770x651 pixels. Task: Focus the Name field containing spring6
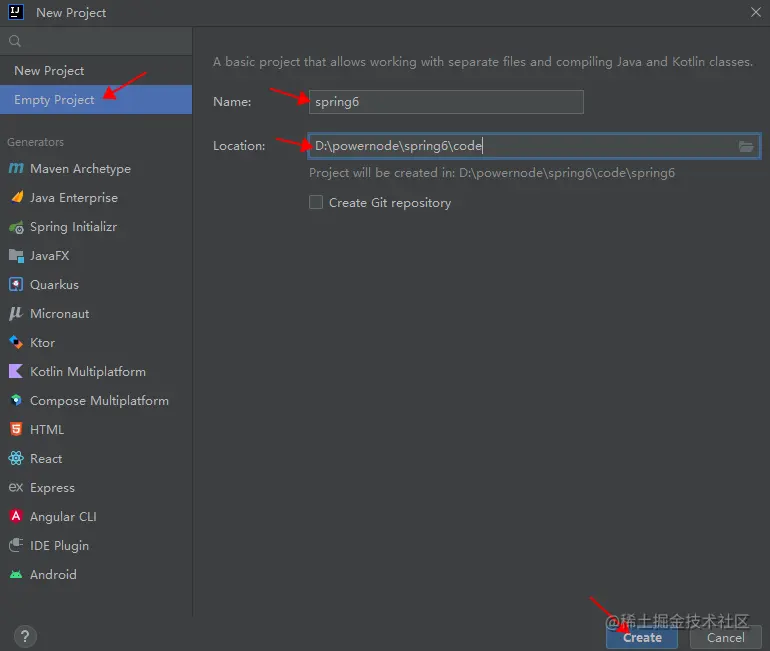coord(446,102)
